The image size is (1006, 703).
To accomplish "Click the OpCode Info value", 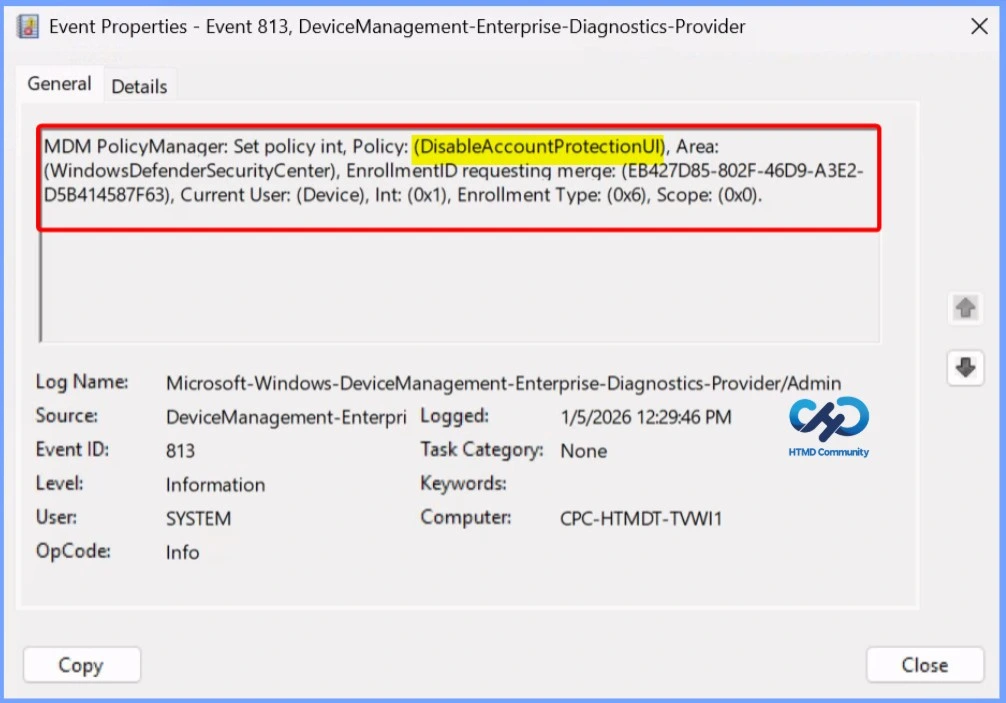I will 182,551.
